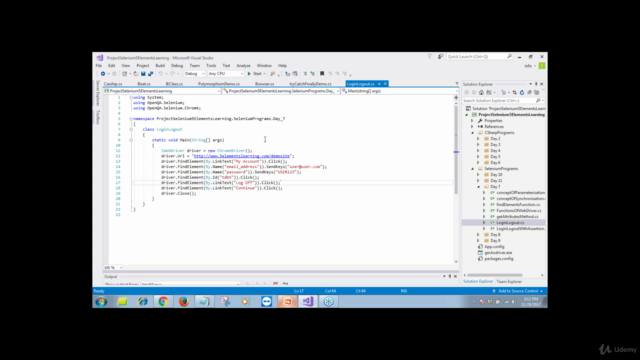Switch to the Team Explorer tab
Image resolution: width=640 pixels, height=360 pixels.
[509, 282]
